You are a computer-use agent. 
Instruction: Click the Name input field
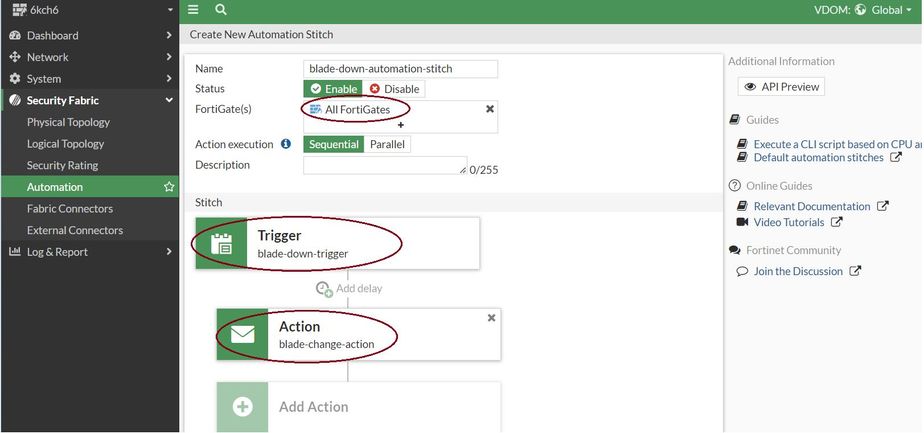(x=400, y=69)
